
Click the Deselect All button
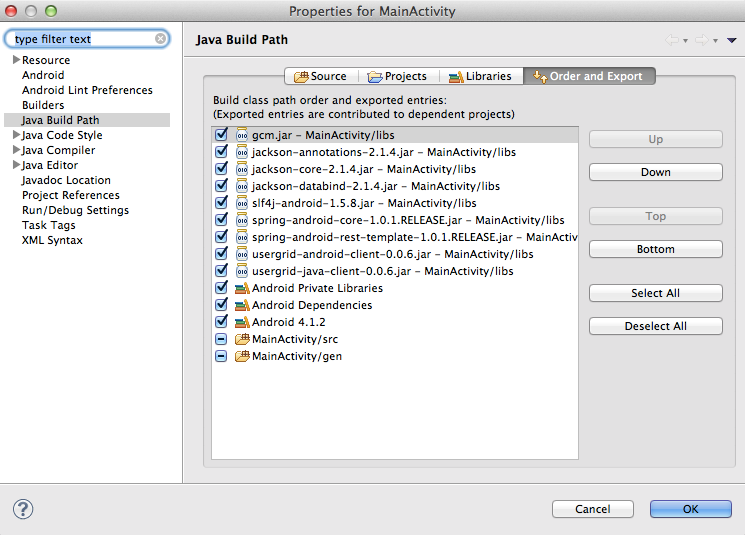pyautogui.click(x=656, y=326)
